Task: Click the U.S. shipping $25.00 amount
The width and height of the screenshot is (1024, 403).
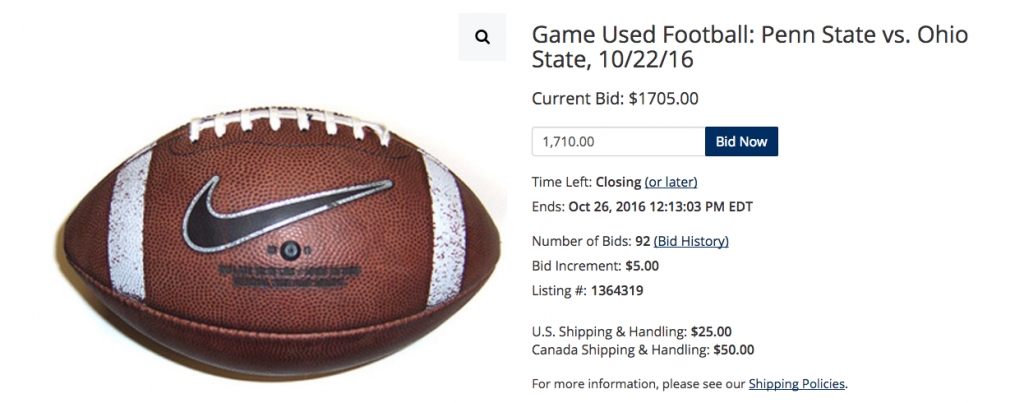Action: click(711, 332)
